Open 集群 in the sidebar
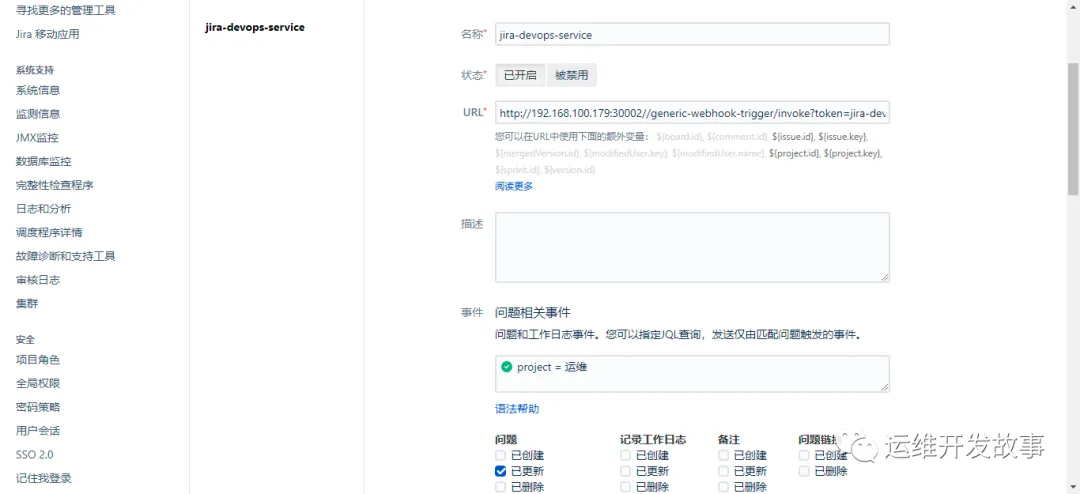The height and width of the screenshot is (494, 1080). click(27, 303)
